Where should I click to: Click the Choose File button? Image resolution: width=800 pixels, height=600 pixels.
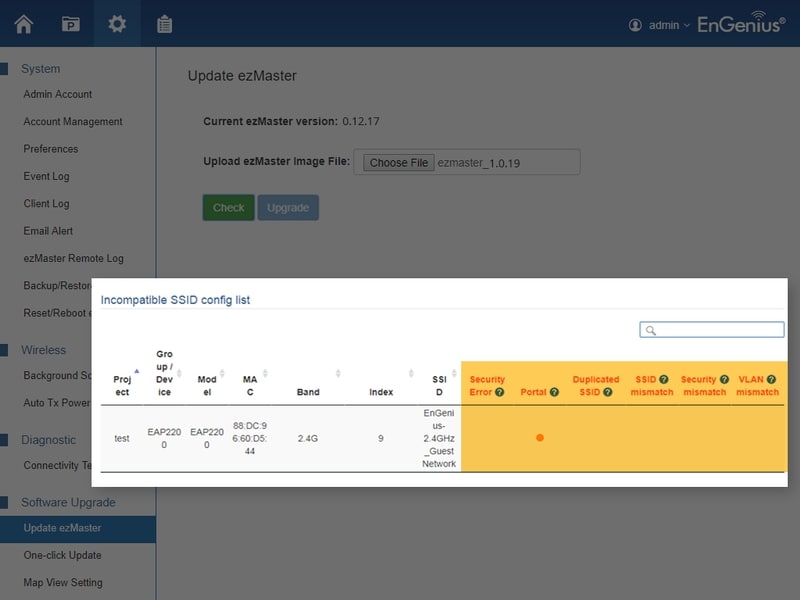[398, 163]
